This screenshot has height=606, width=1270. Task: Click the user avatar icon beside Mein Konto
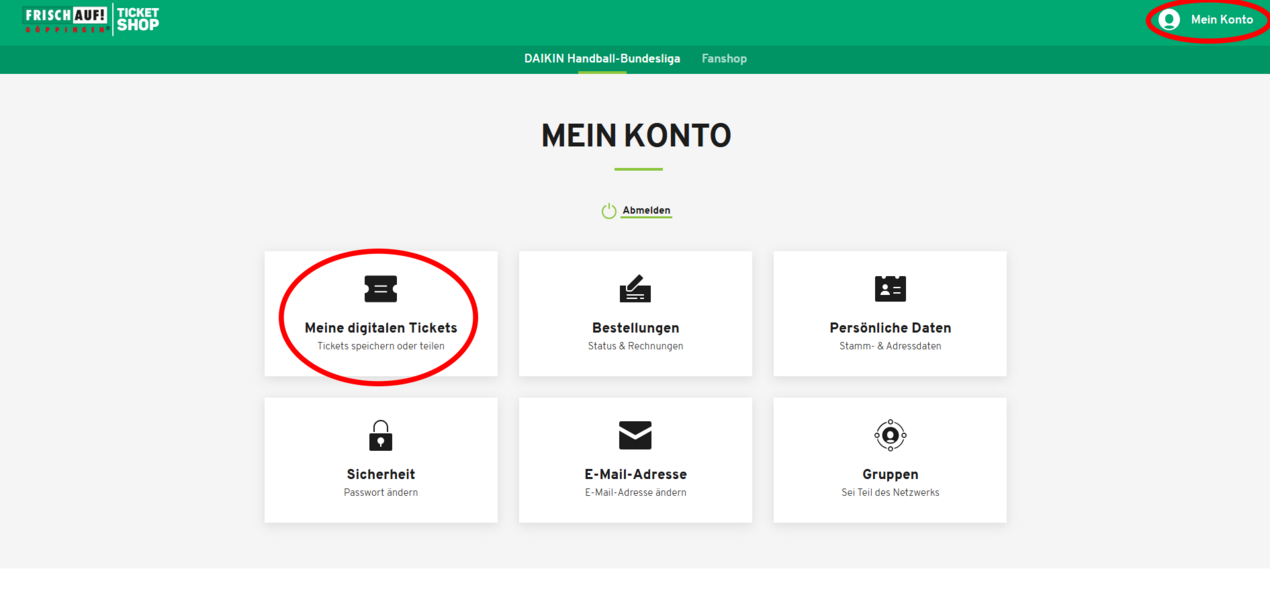(x=1169, y=20)
